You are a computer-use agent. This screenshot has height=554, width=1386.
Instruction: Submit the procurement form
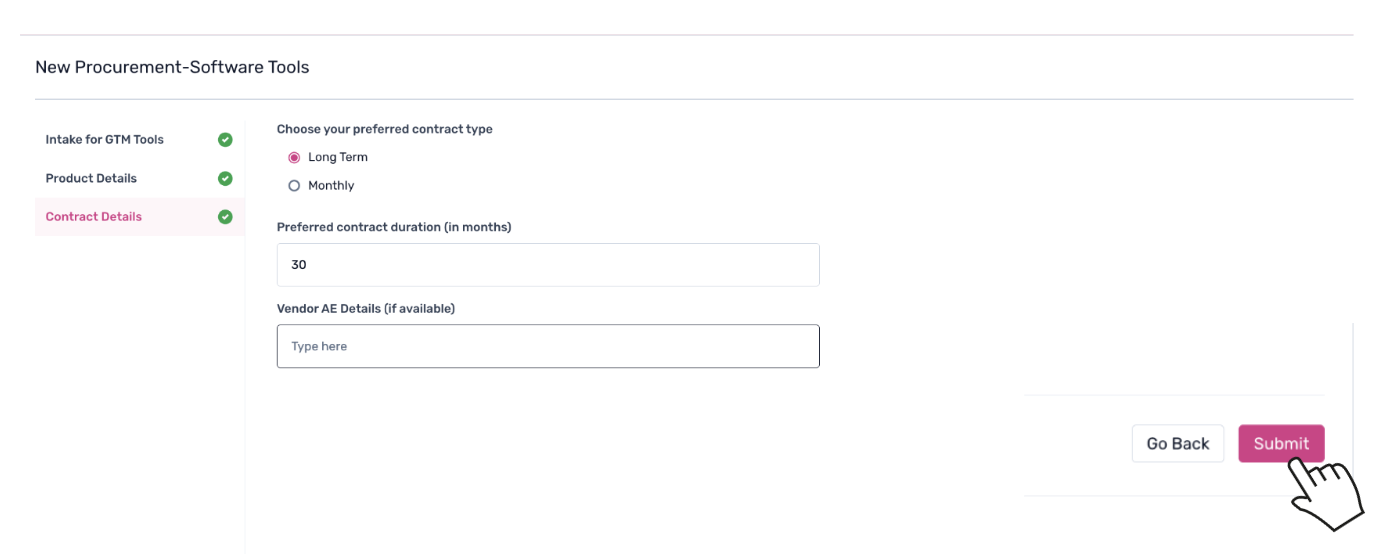click(x=1280, y=444)
